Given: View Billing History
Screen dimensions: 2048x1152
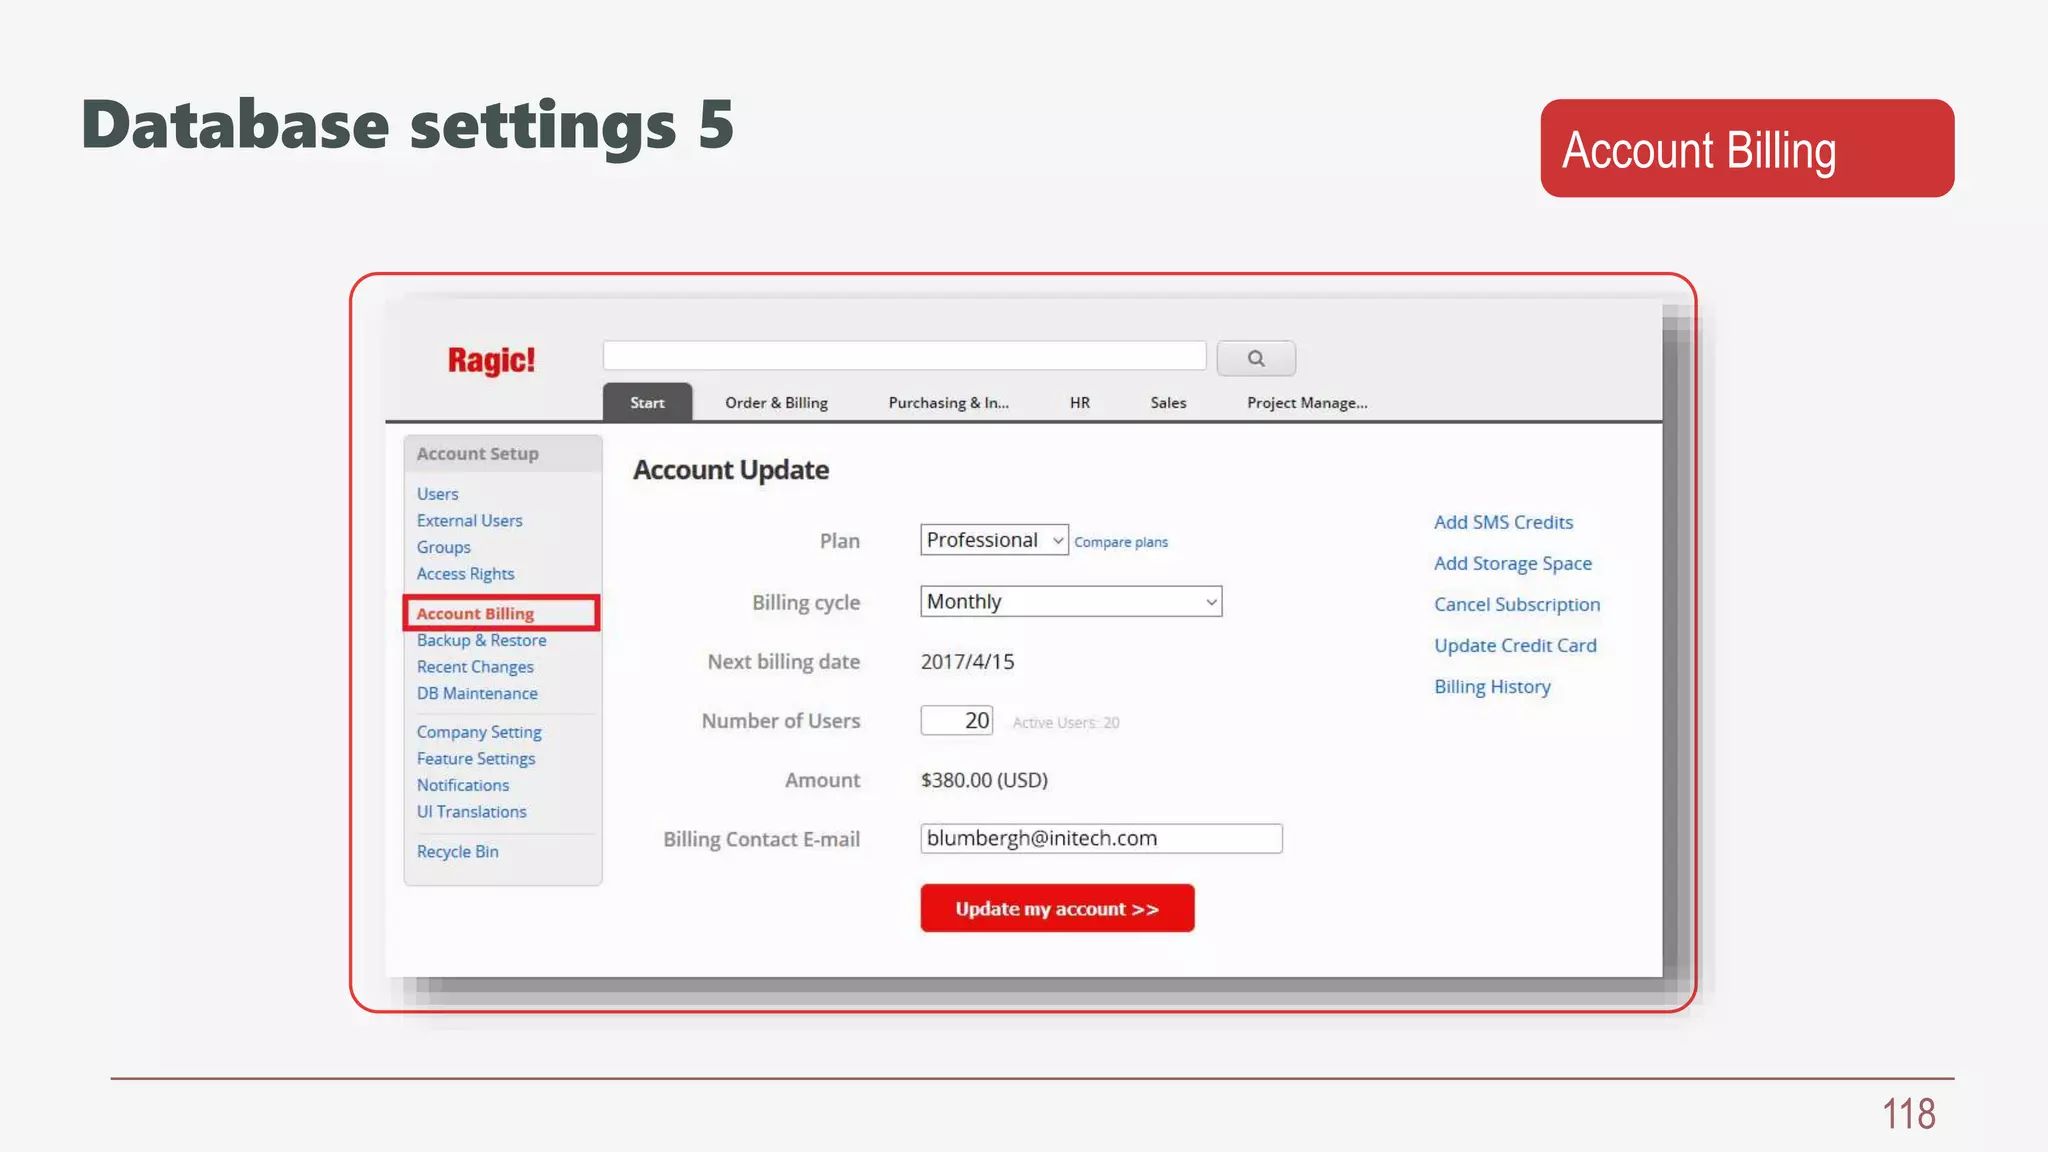Looking at the screenshot, I should click(1492, 686).
